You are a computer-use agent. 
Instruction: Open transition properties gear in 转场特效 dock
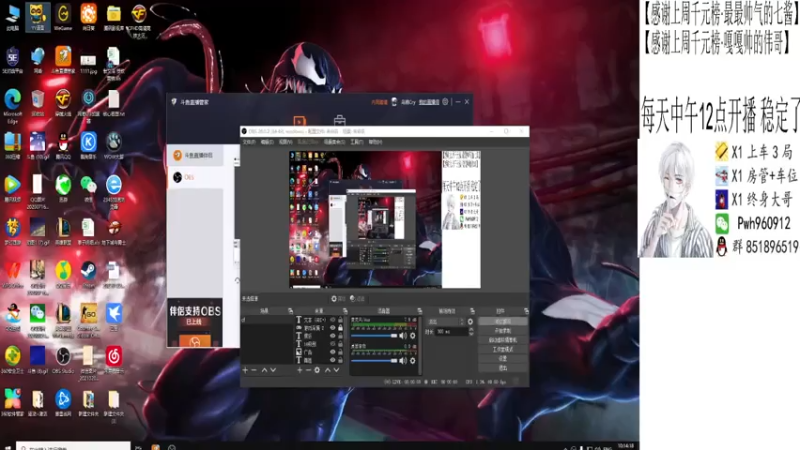tap(470, 321)
